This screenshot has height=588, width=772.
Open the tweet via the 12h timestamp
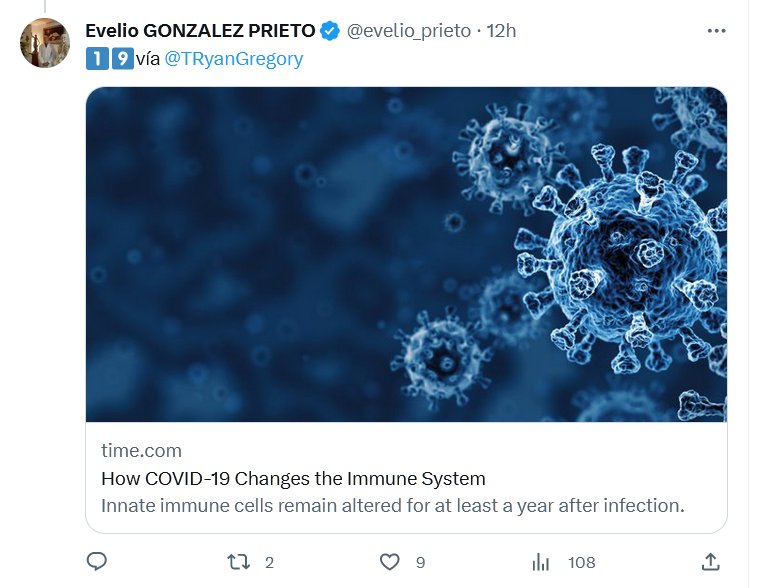point(501,31)
